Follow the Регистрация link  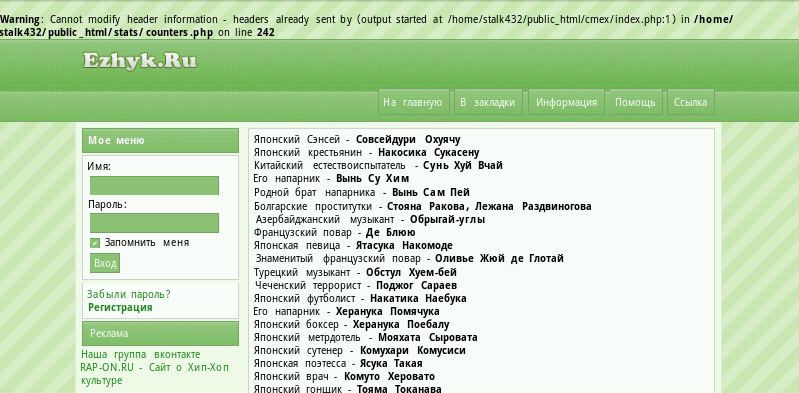[120, 307]
